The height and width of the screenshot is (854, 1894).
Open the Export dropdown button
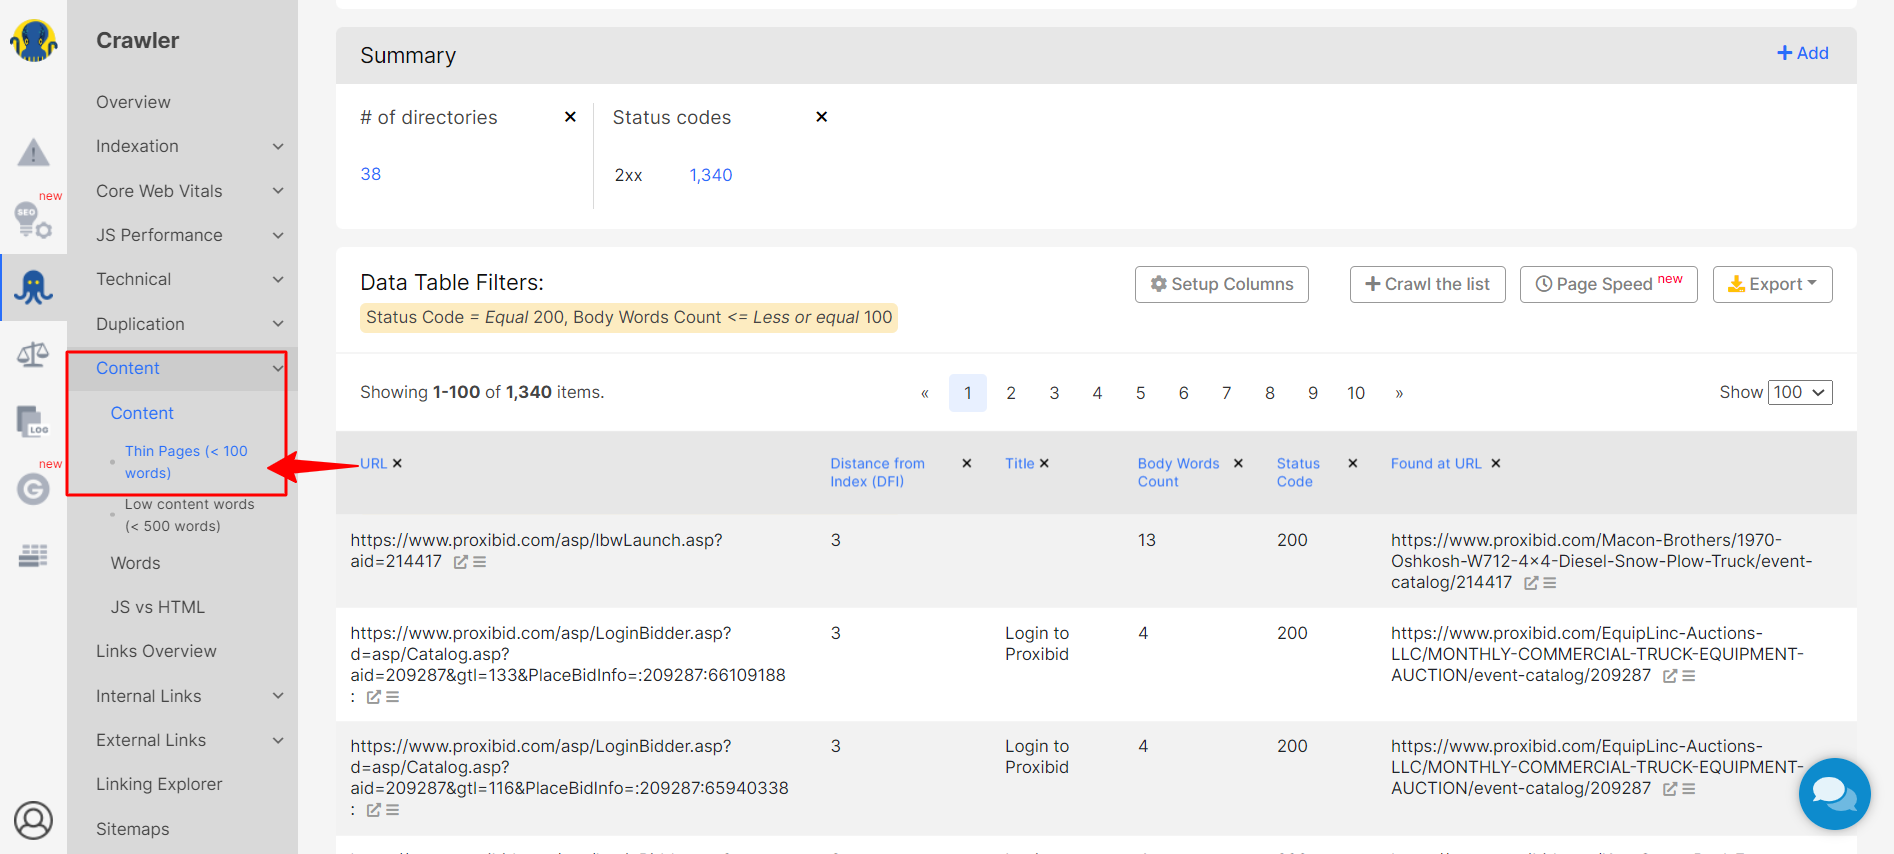click(x=1772, y=284)
